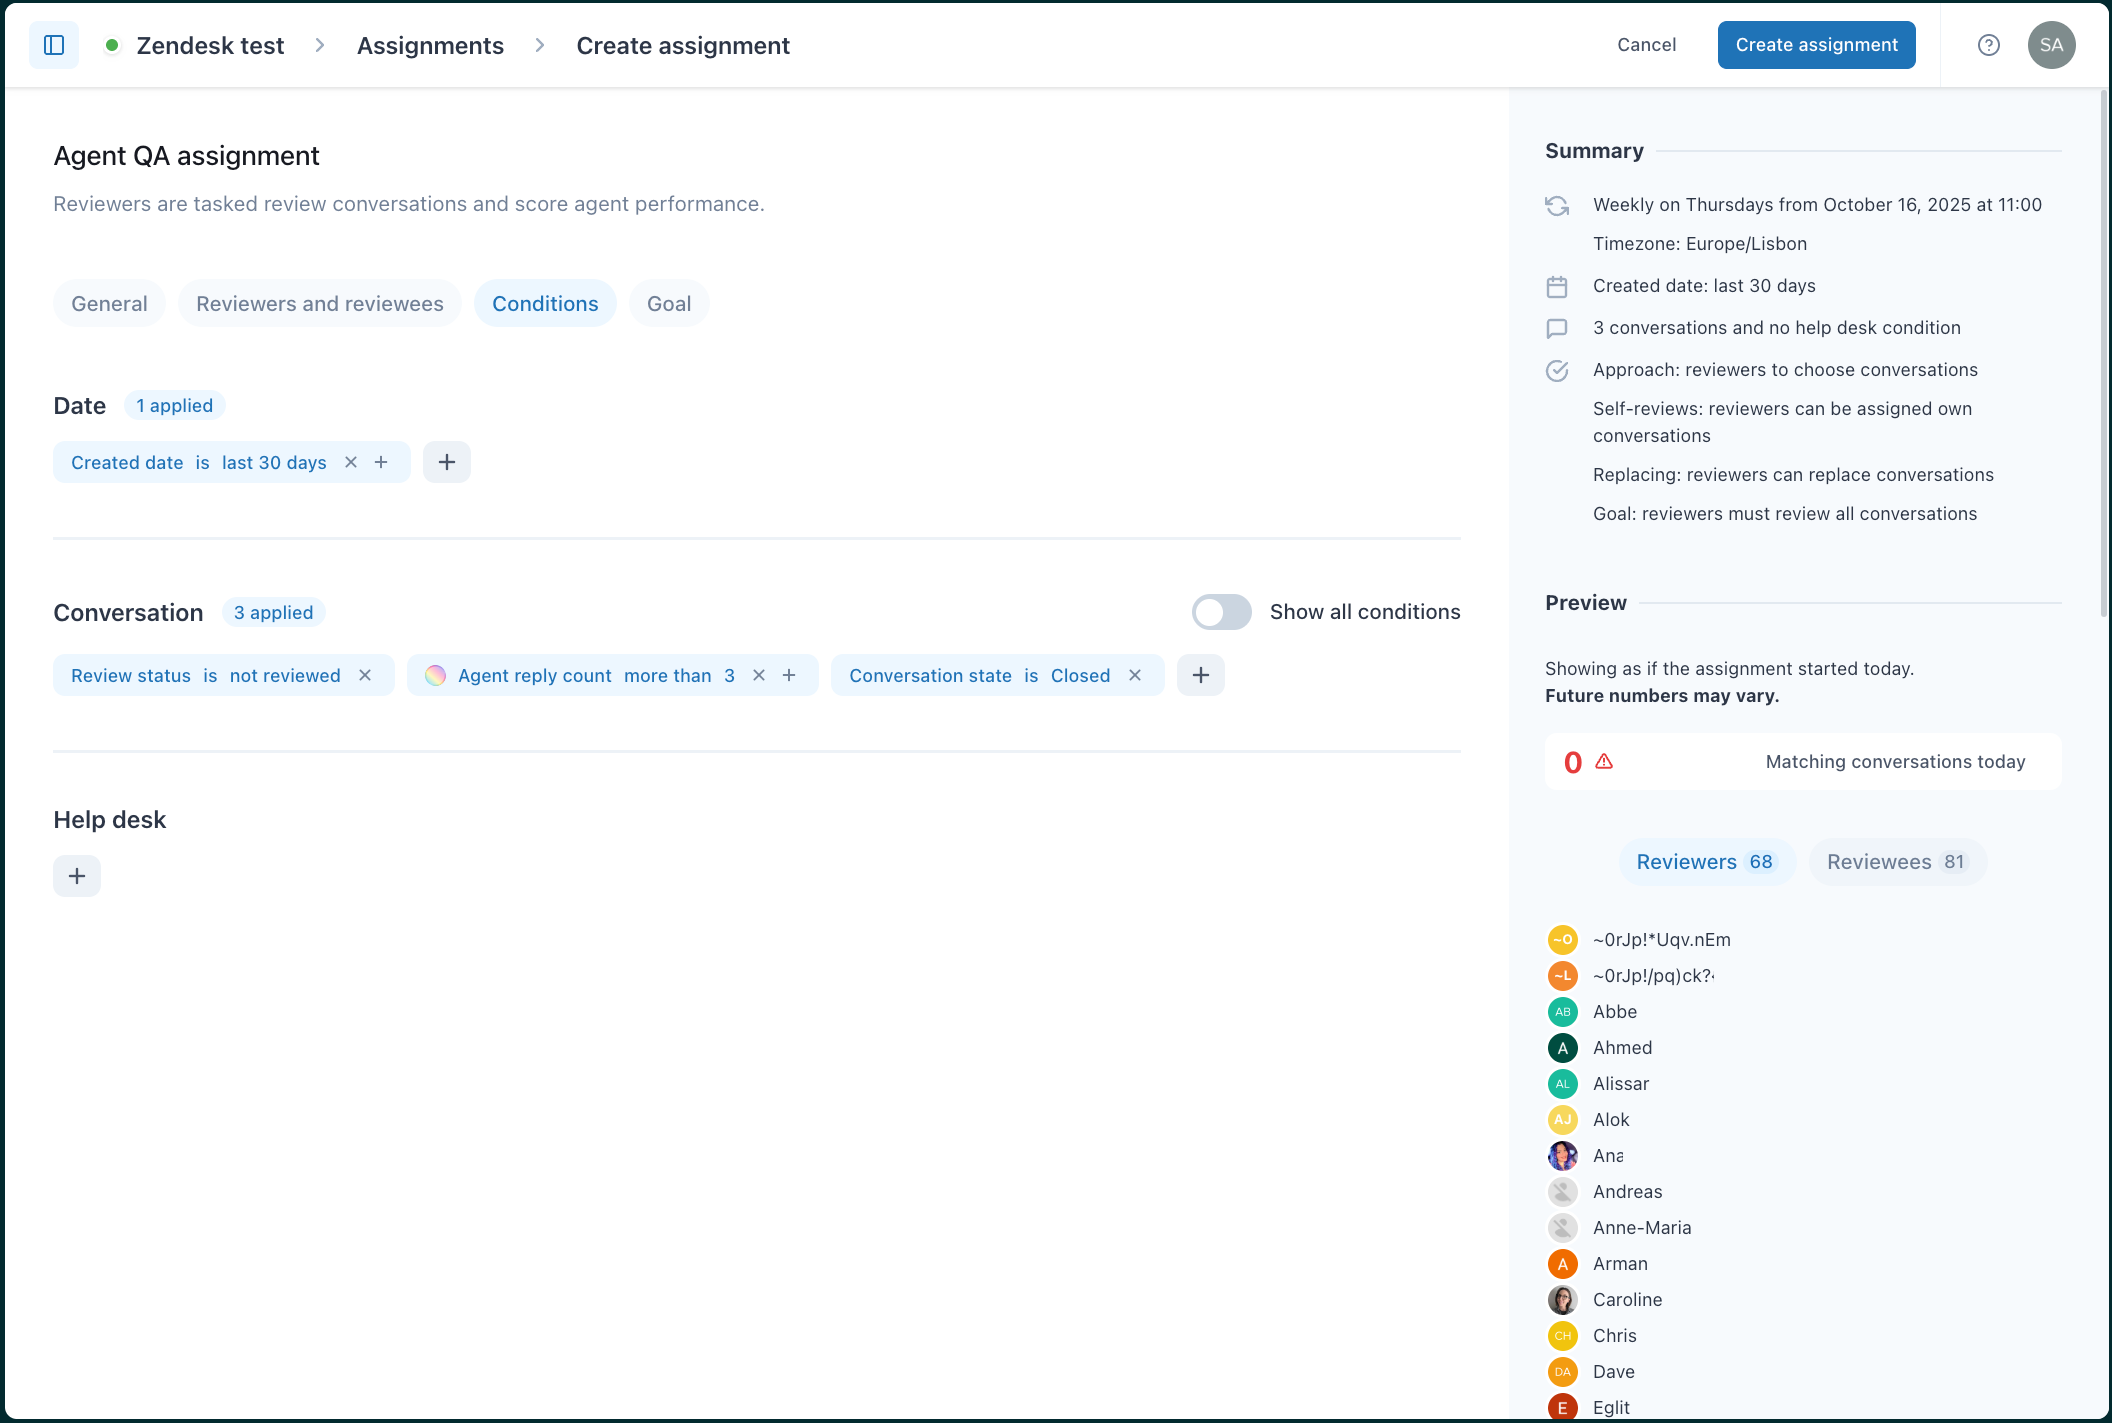Show the Reviewees 81 list
The height and width of the screenshot is (1423, 2112).
click(1898, 862)
